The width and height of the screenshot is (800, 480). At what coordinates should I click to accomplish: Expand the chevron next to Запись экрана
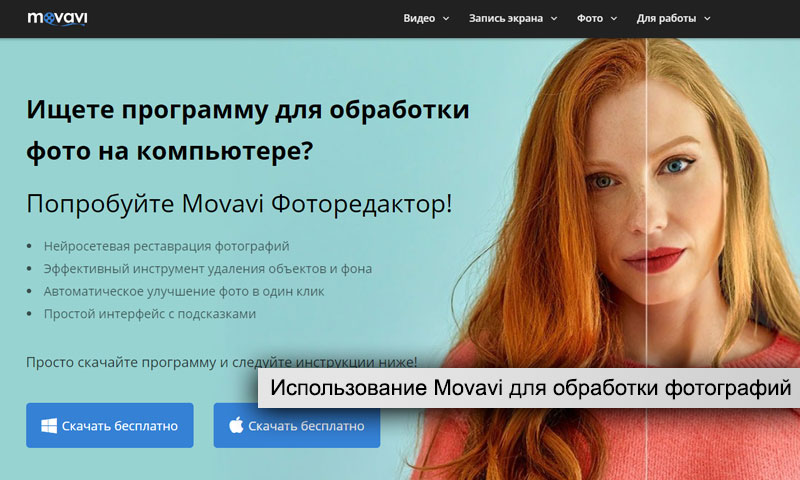(554, 18)
